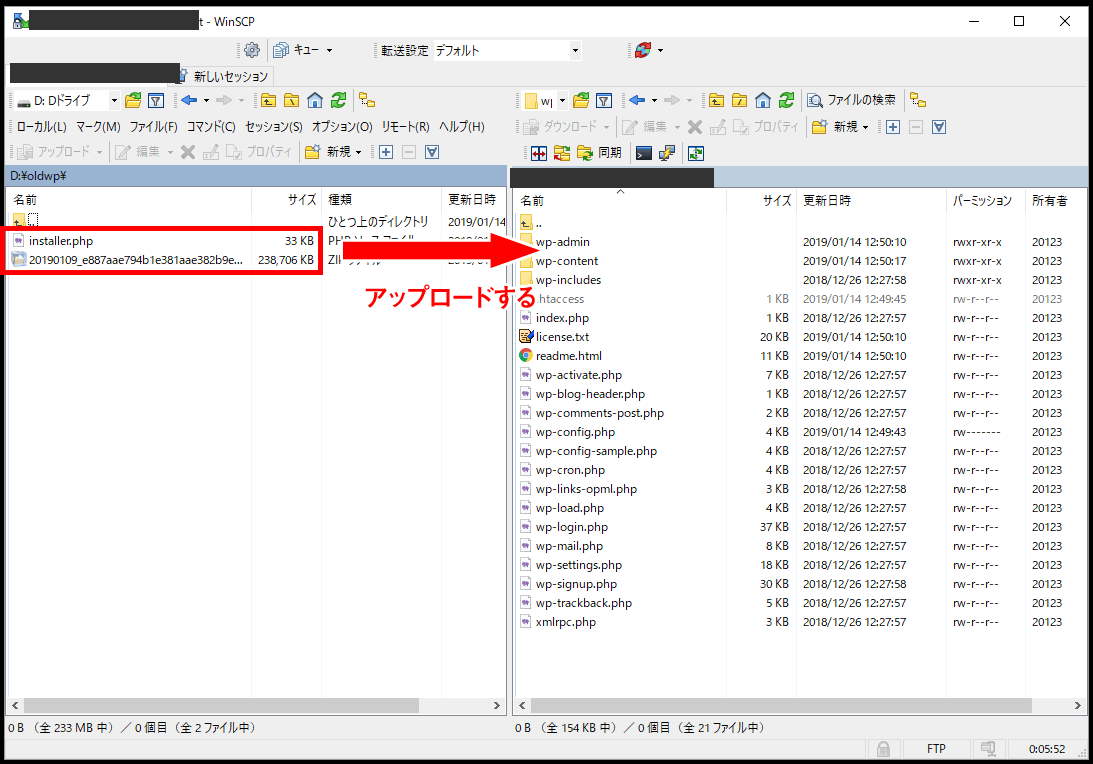Open the preferences gear icon
This screenshot has width=1093, height=764.
pyautogui.click(x=252, y=50)
